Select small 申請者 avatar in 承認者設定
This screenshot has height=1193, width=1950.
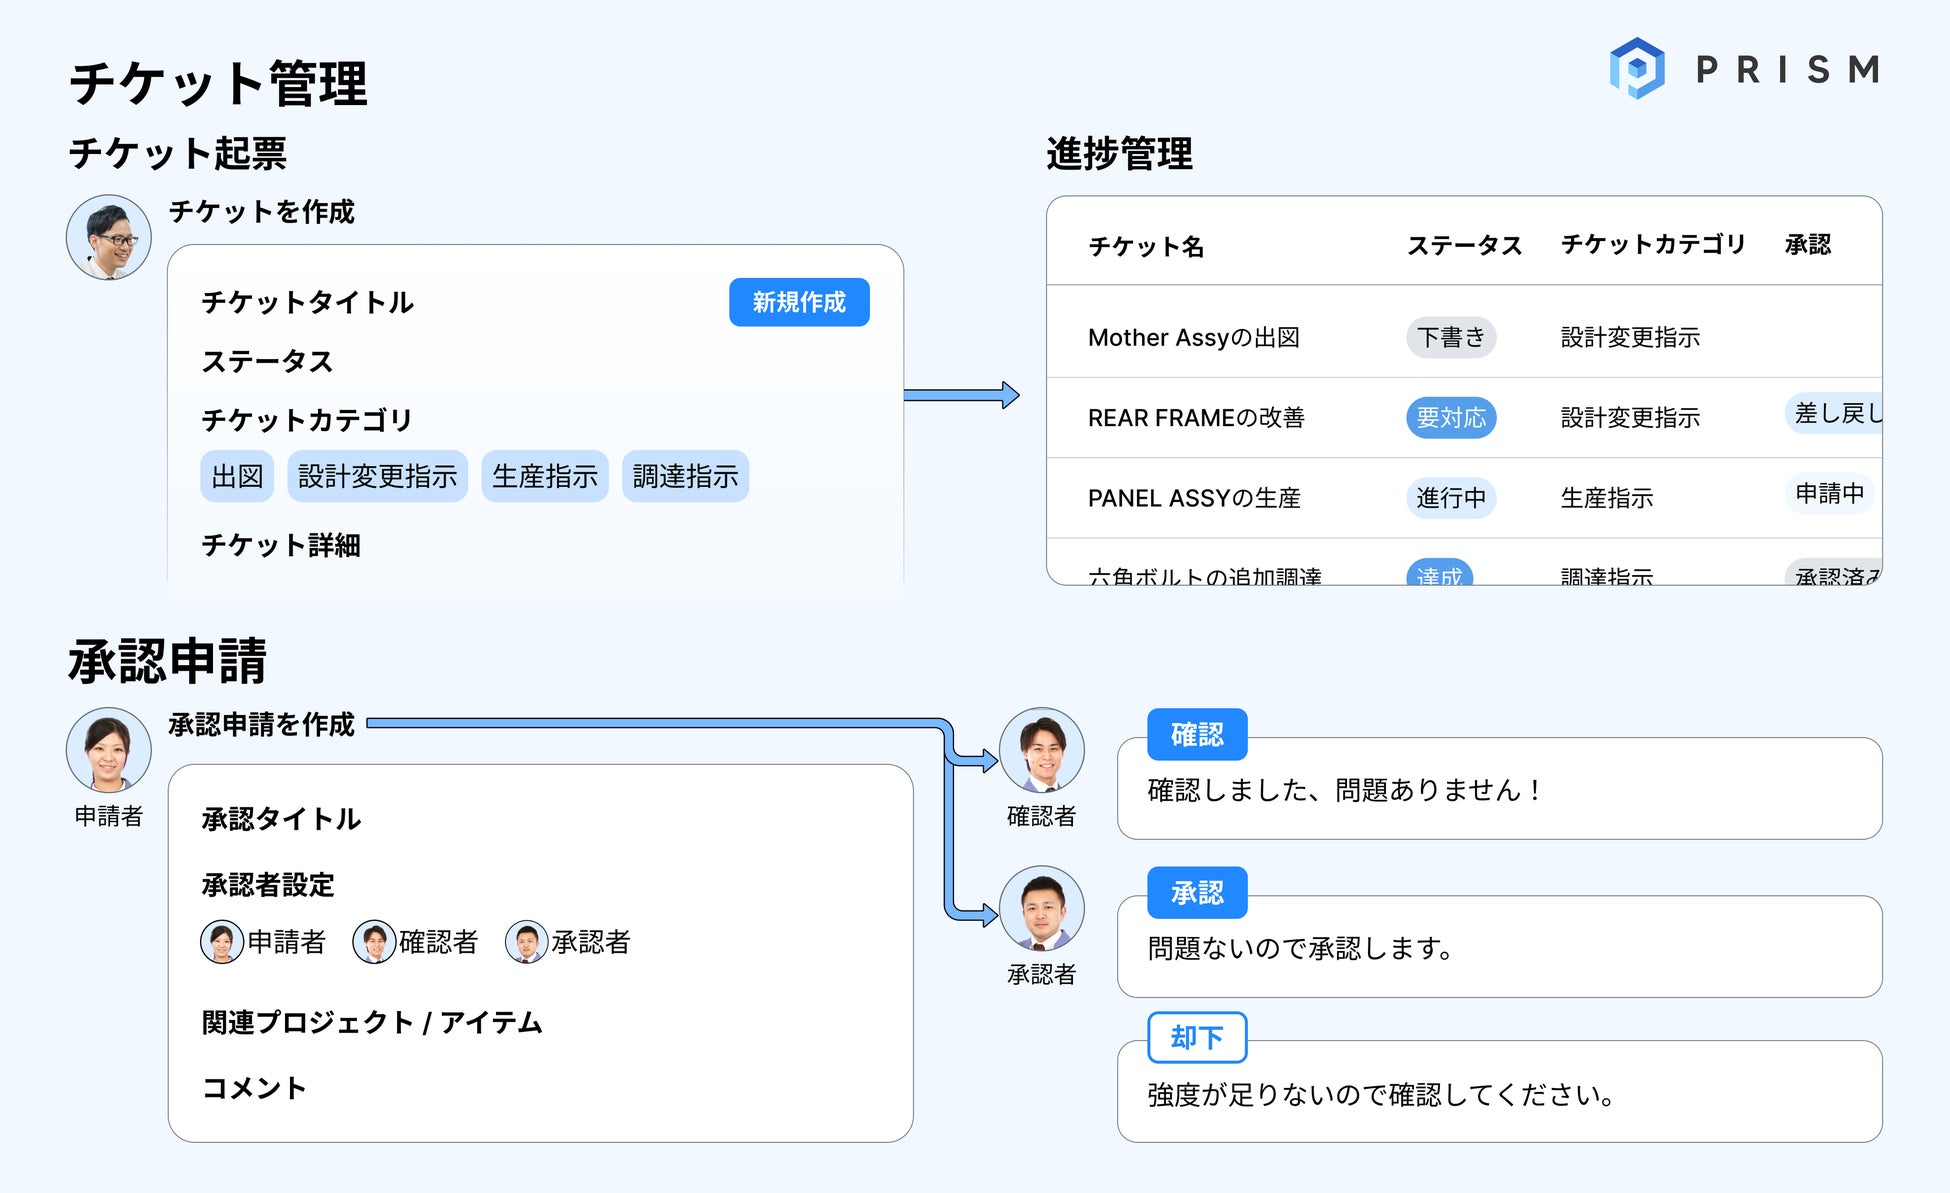click(221, 942)
